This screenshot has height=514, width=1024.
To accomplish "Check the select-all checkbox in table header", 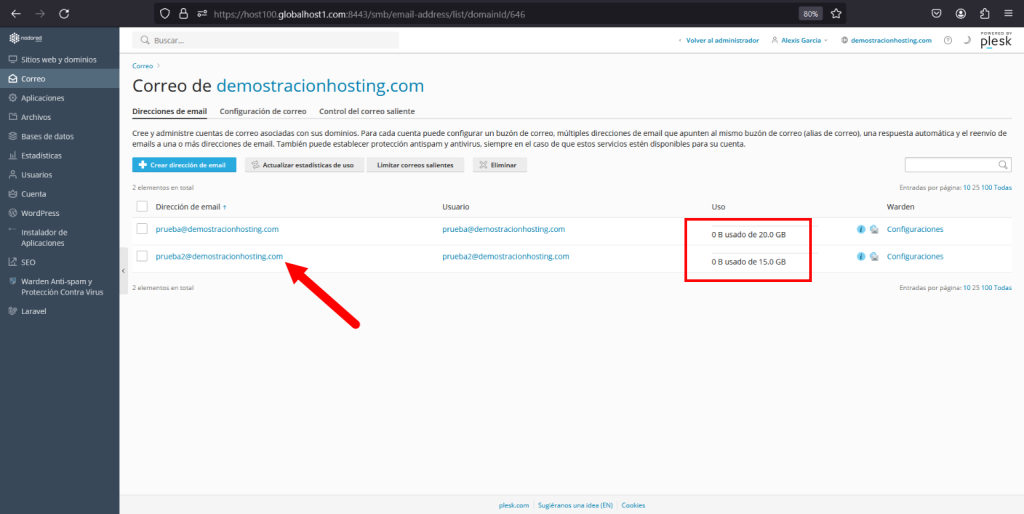I will click(142, 206).
